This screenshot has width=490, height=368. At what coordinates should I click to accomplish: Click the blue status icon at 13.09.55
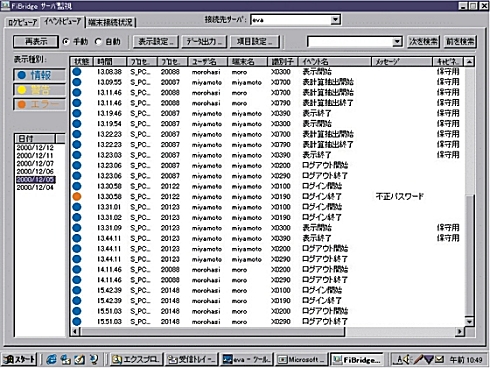coord(77,82)
